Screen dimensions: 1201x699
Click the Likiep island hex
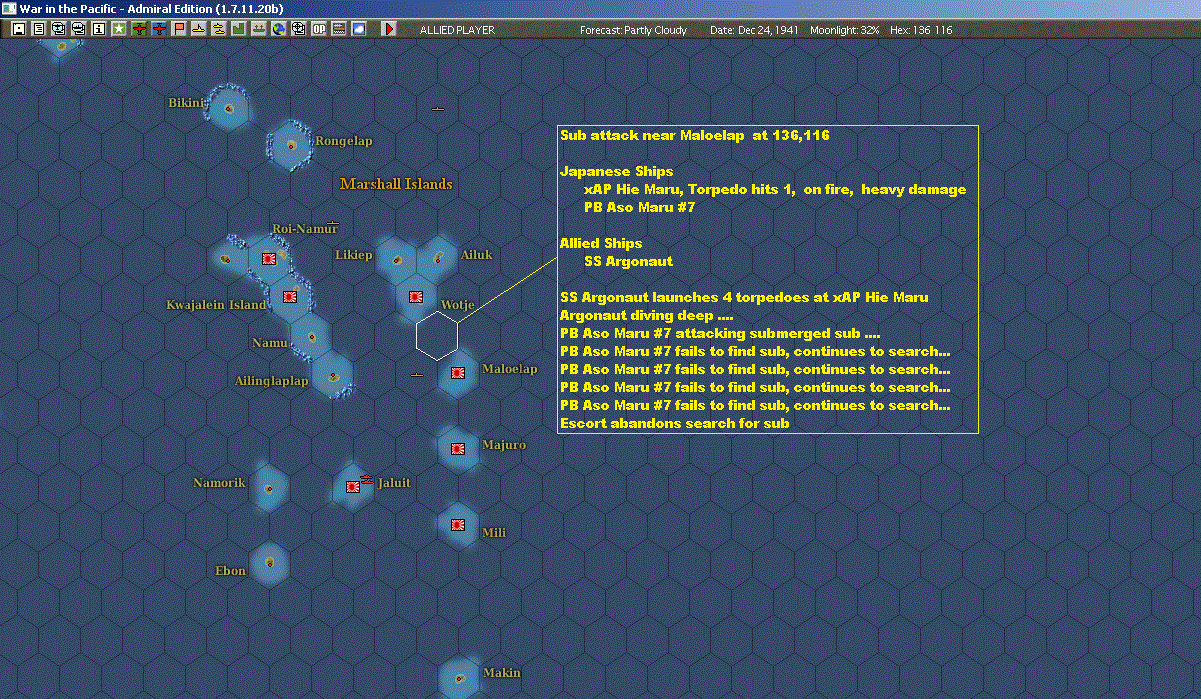[x=397, y=259]
